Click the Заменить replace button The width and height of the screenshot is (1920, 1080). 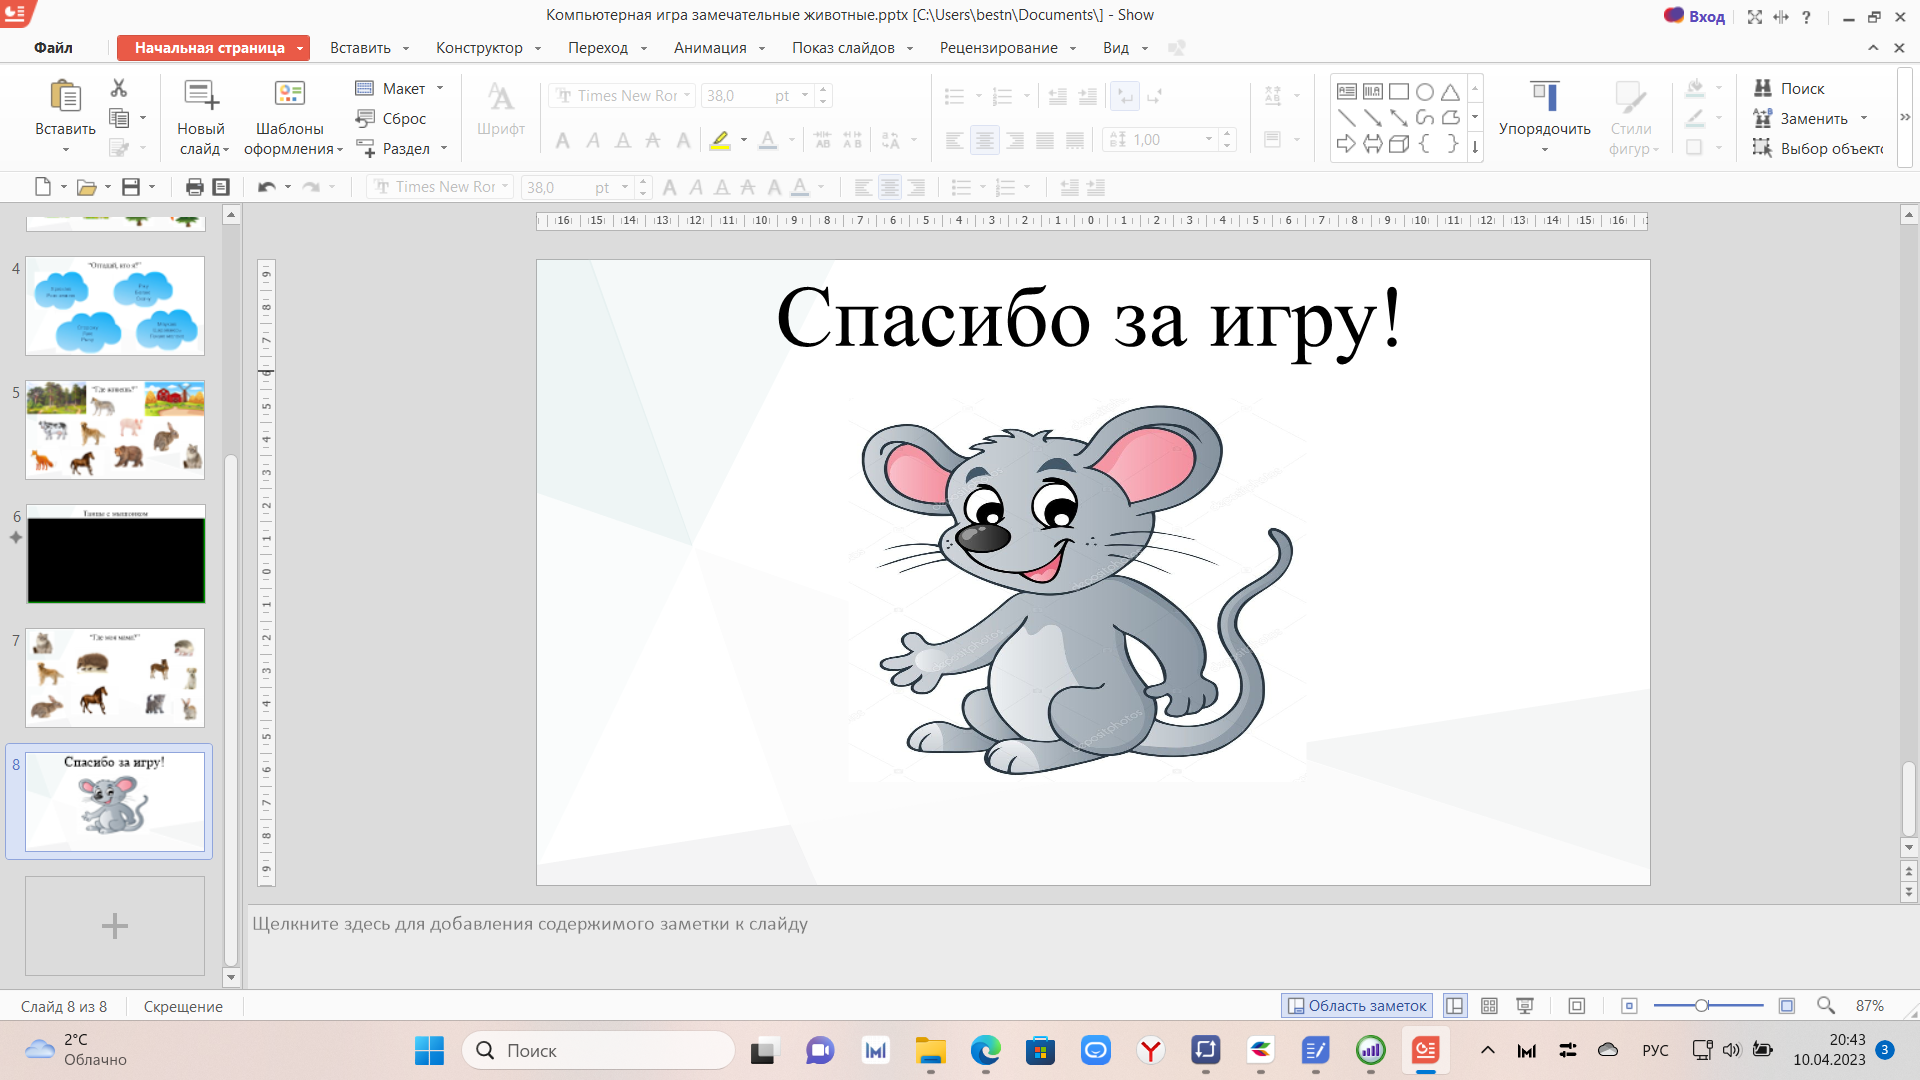1813,118
